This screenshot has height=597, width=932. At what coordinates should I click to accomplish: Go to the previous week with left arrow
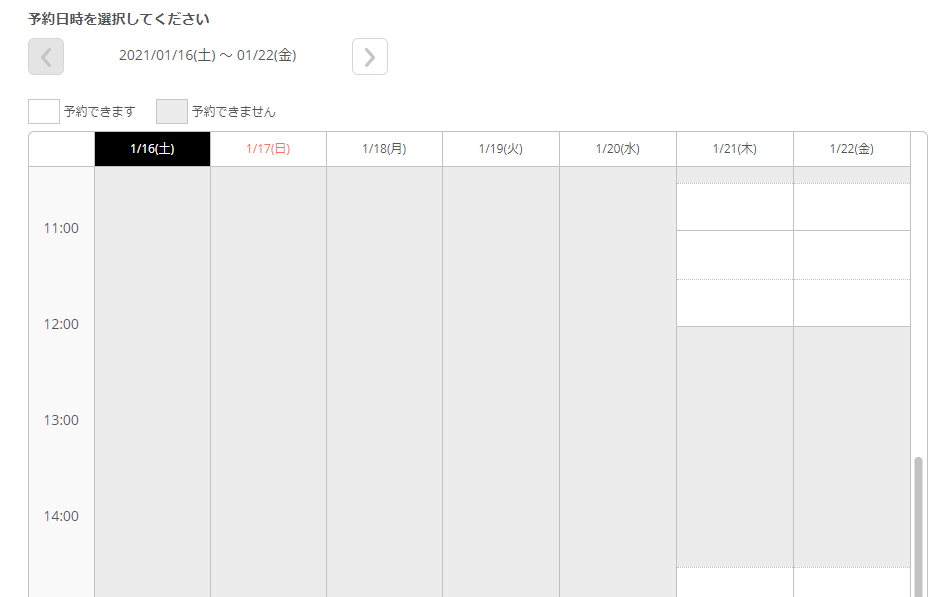(46, 56)
